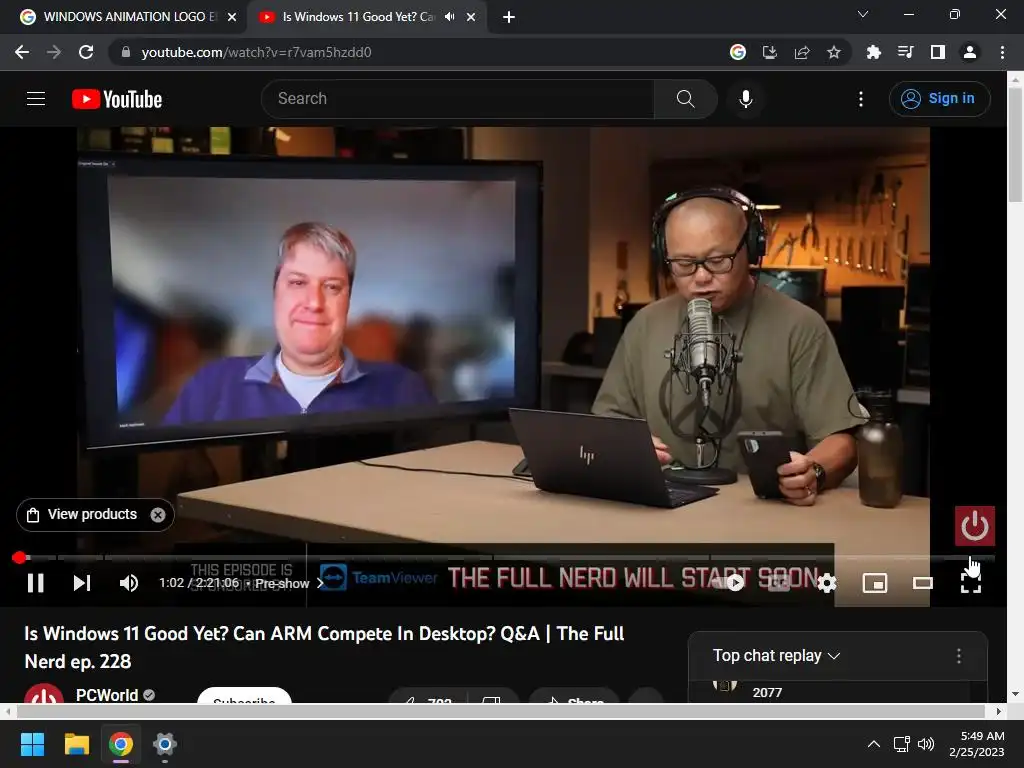Click the Chrome taskbar icon

click(x=121, y=744)
